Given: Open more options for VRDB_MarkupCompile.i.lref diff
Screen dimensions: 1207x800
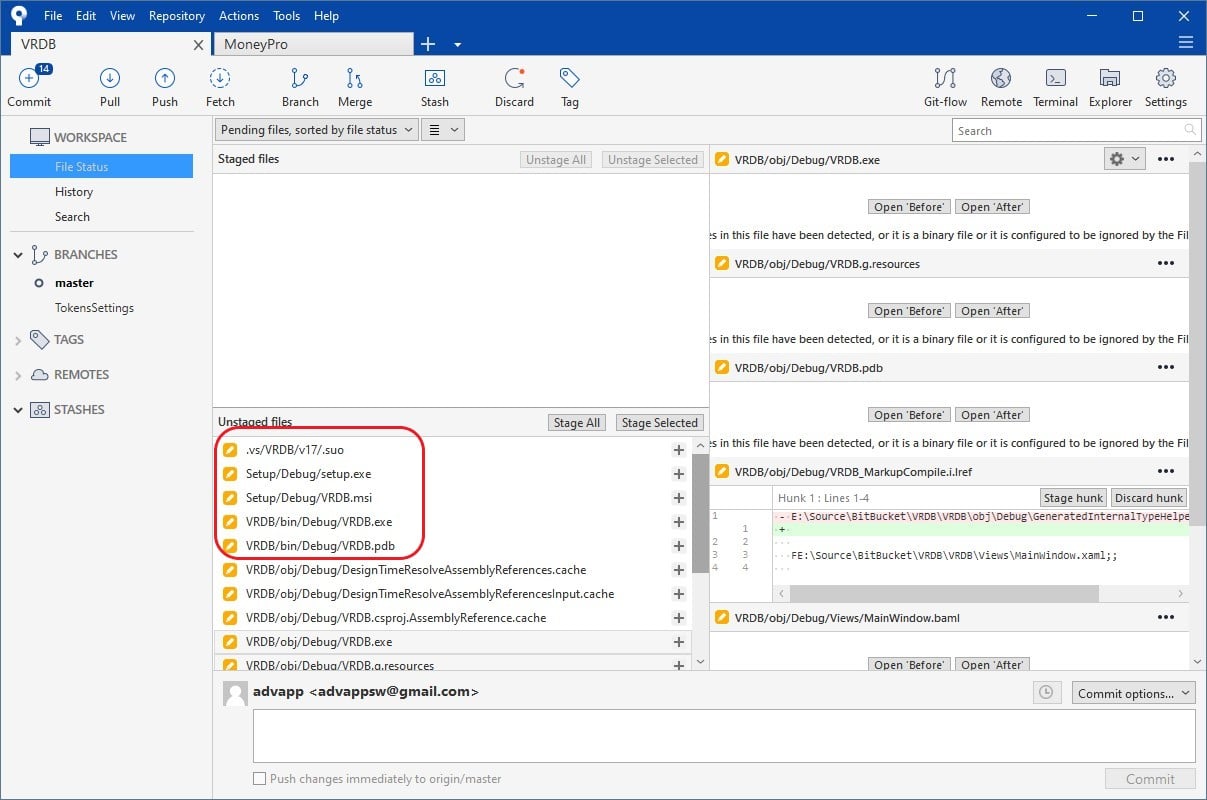Looking at the screenshot, I should coord(1165,472).
